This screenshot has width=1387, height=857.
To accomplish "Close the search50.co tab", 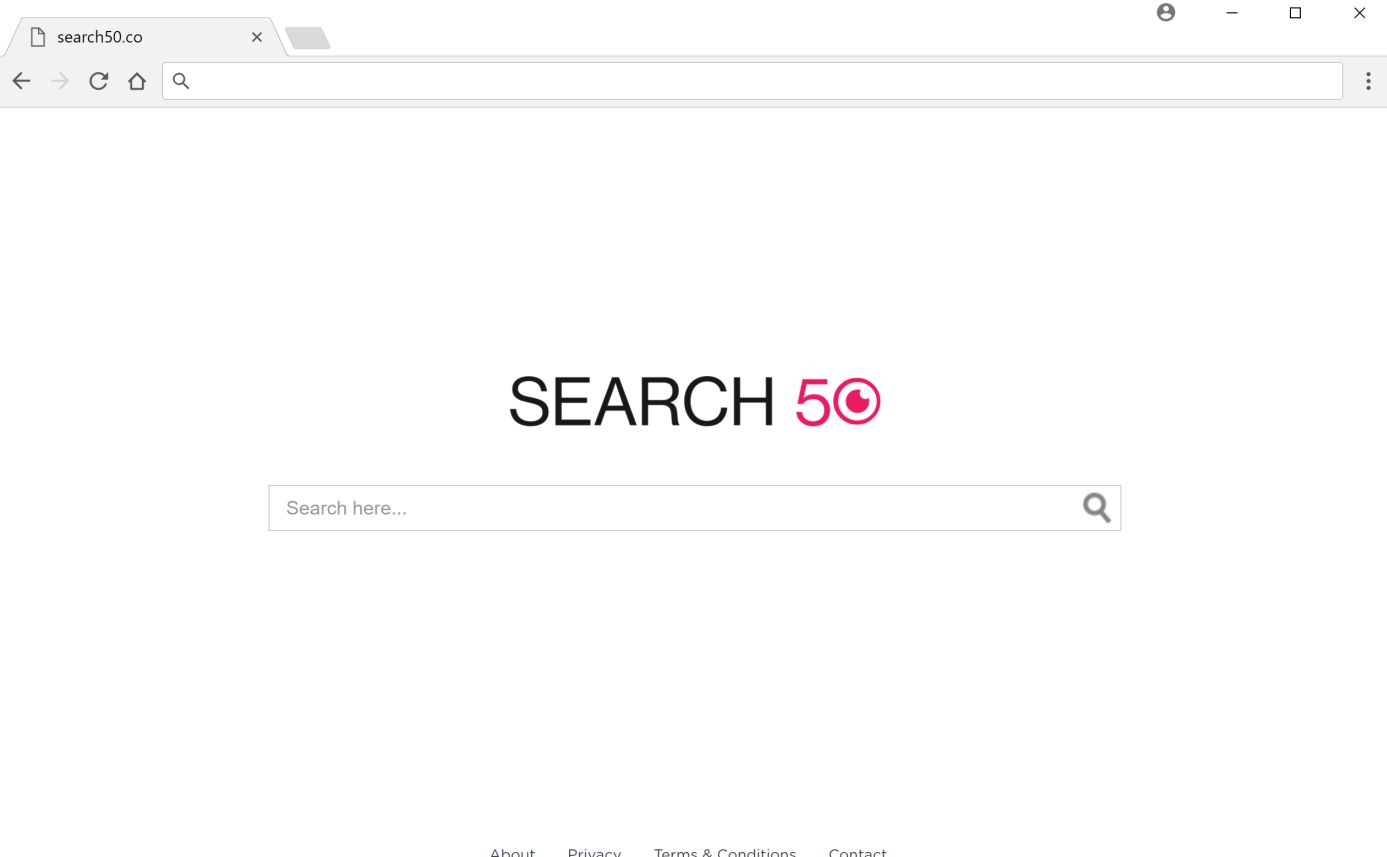I will (x=257, y=37).
